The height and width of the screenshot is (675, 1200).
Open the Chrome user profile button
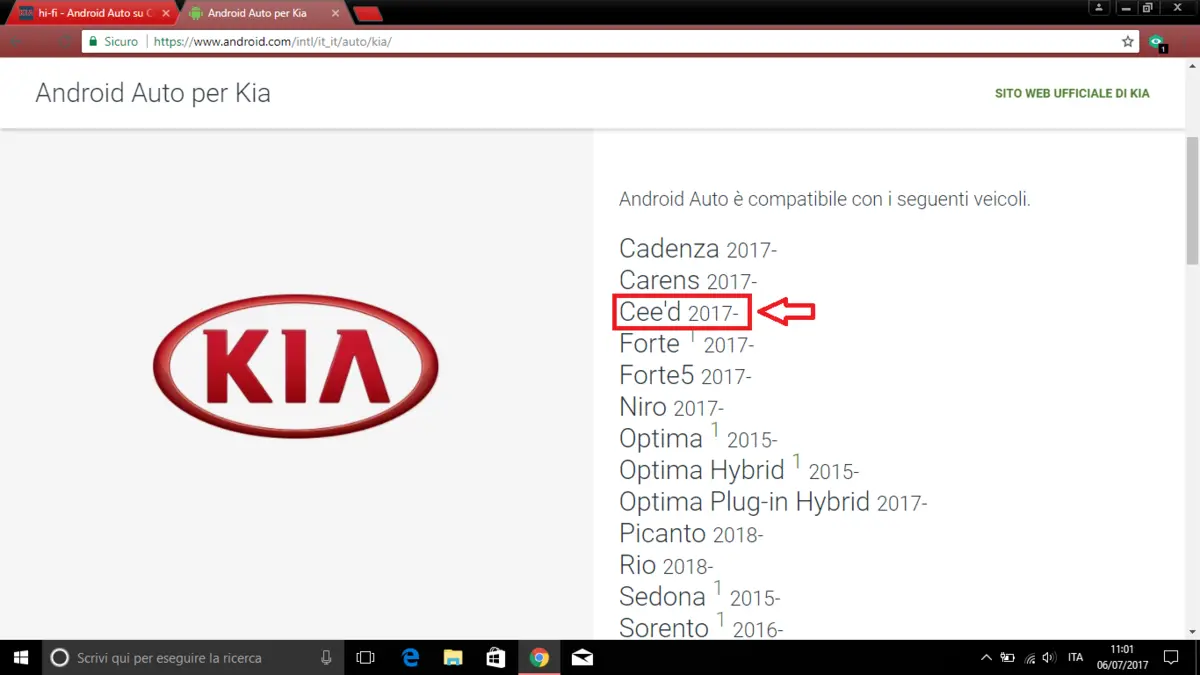(1099, 8)
